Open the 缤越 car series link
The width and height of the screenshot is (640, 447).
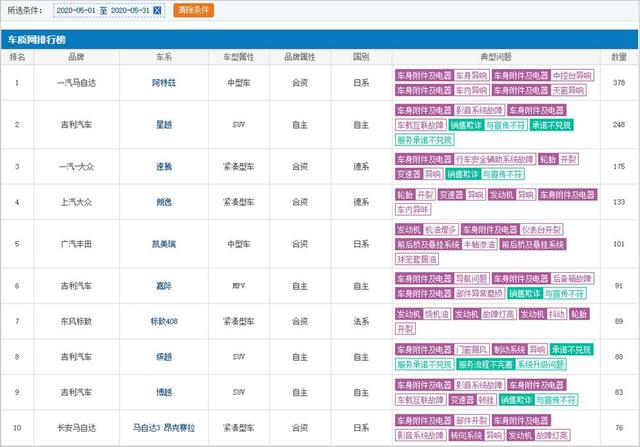(164, 357)
